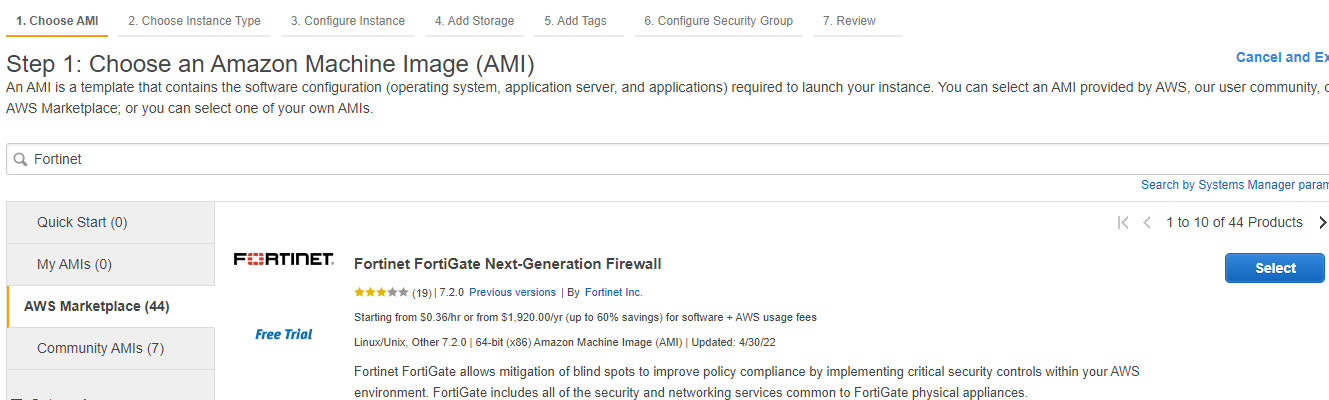
Task: Click the Cancel and Exit link
Action: point(1282,57)
